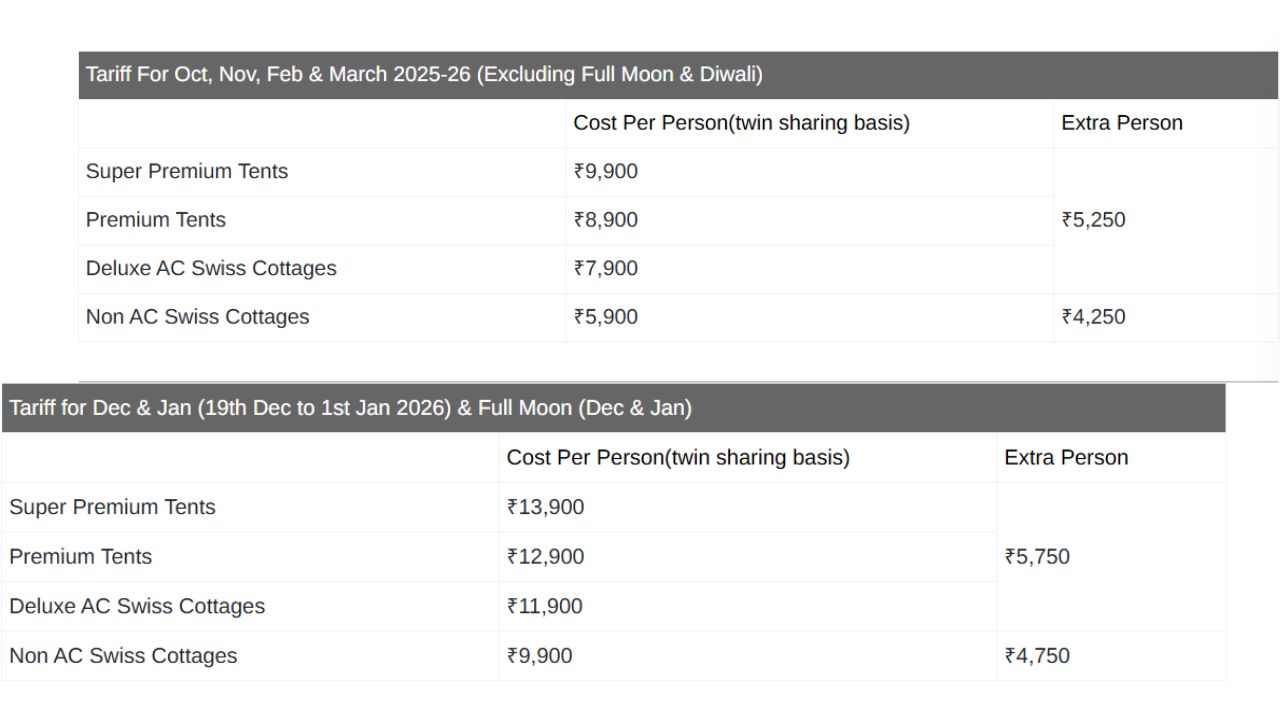
Task: Click the Dec & Jan tariff header bar
Action: [350, 408]
